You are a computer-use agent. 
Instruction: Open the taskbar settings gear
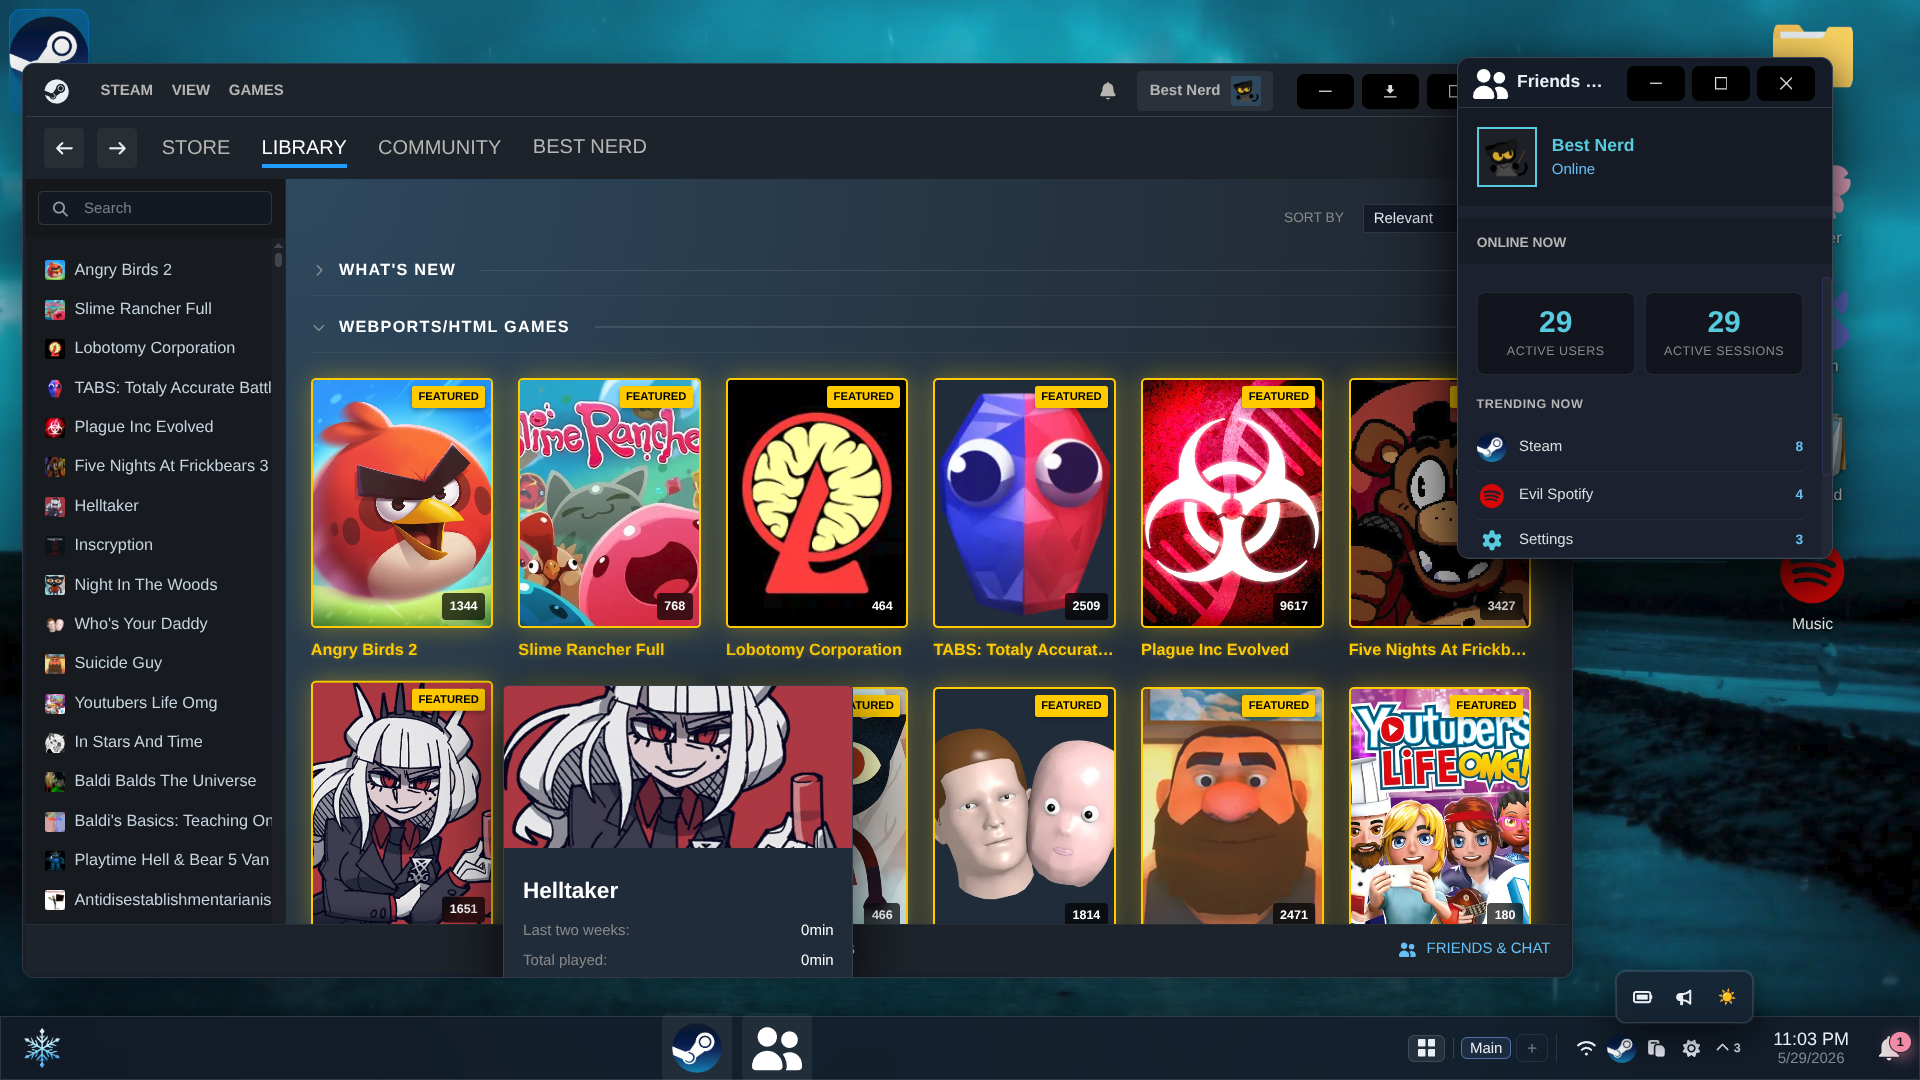(1691, 1048)
